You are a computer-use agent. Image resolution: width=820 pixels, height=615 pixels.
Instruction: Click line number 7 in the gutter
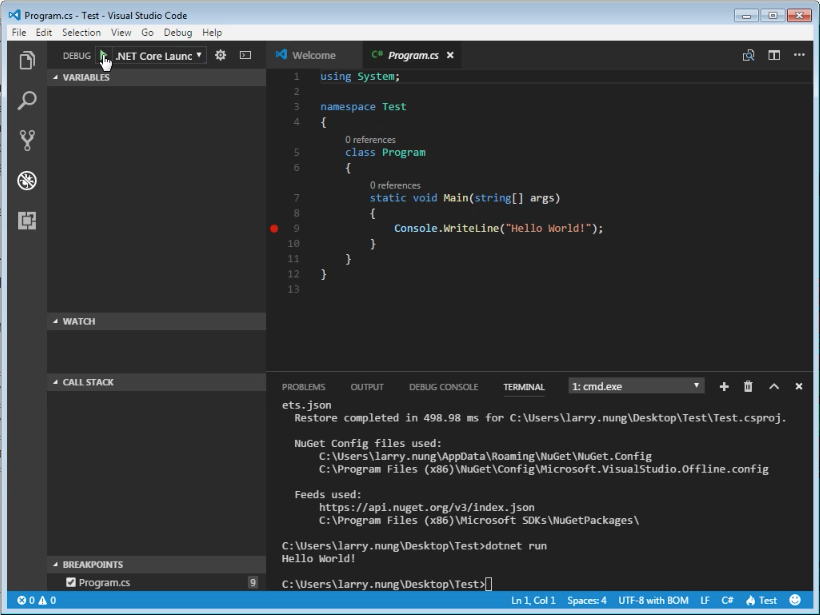pos(297,198)
